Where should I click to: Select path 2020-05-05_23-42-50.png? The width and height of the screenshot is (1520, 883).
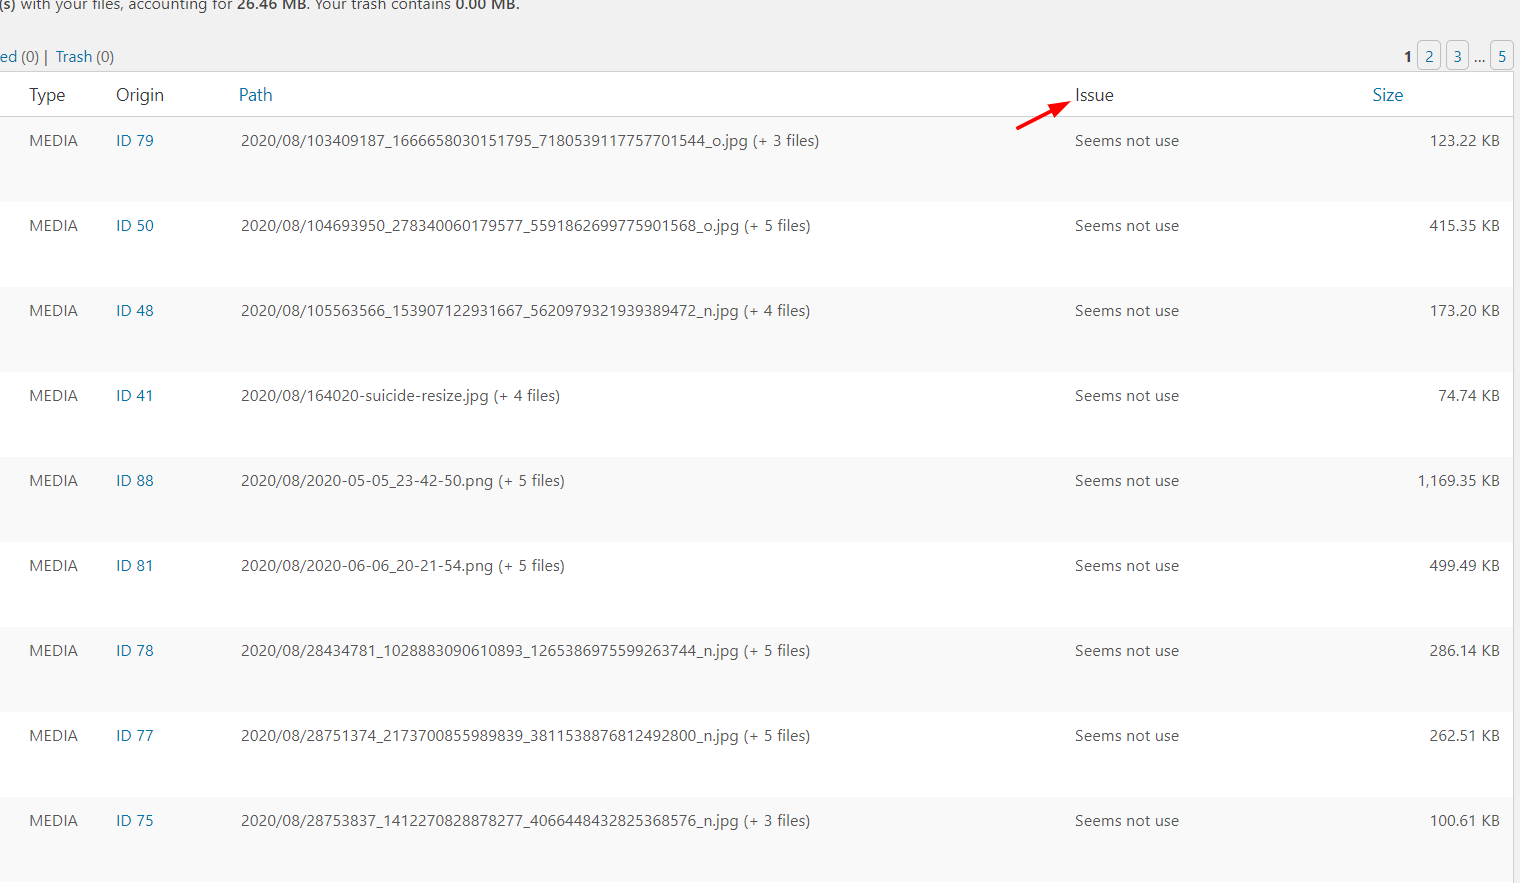403,481
